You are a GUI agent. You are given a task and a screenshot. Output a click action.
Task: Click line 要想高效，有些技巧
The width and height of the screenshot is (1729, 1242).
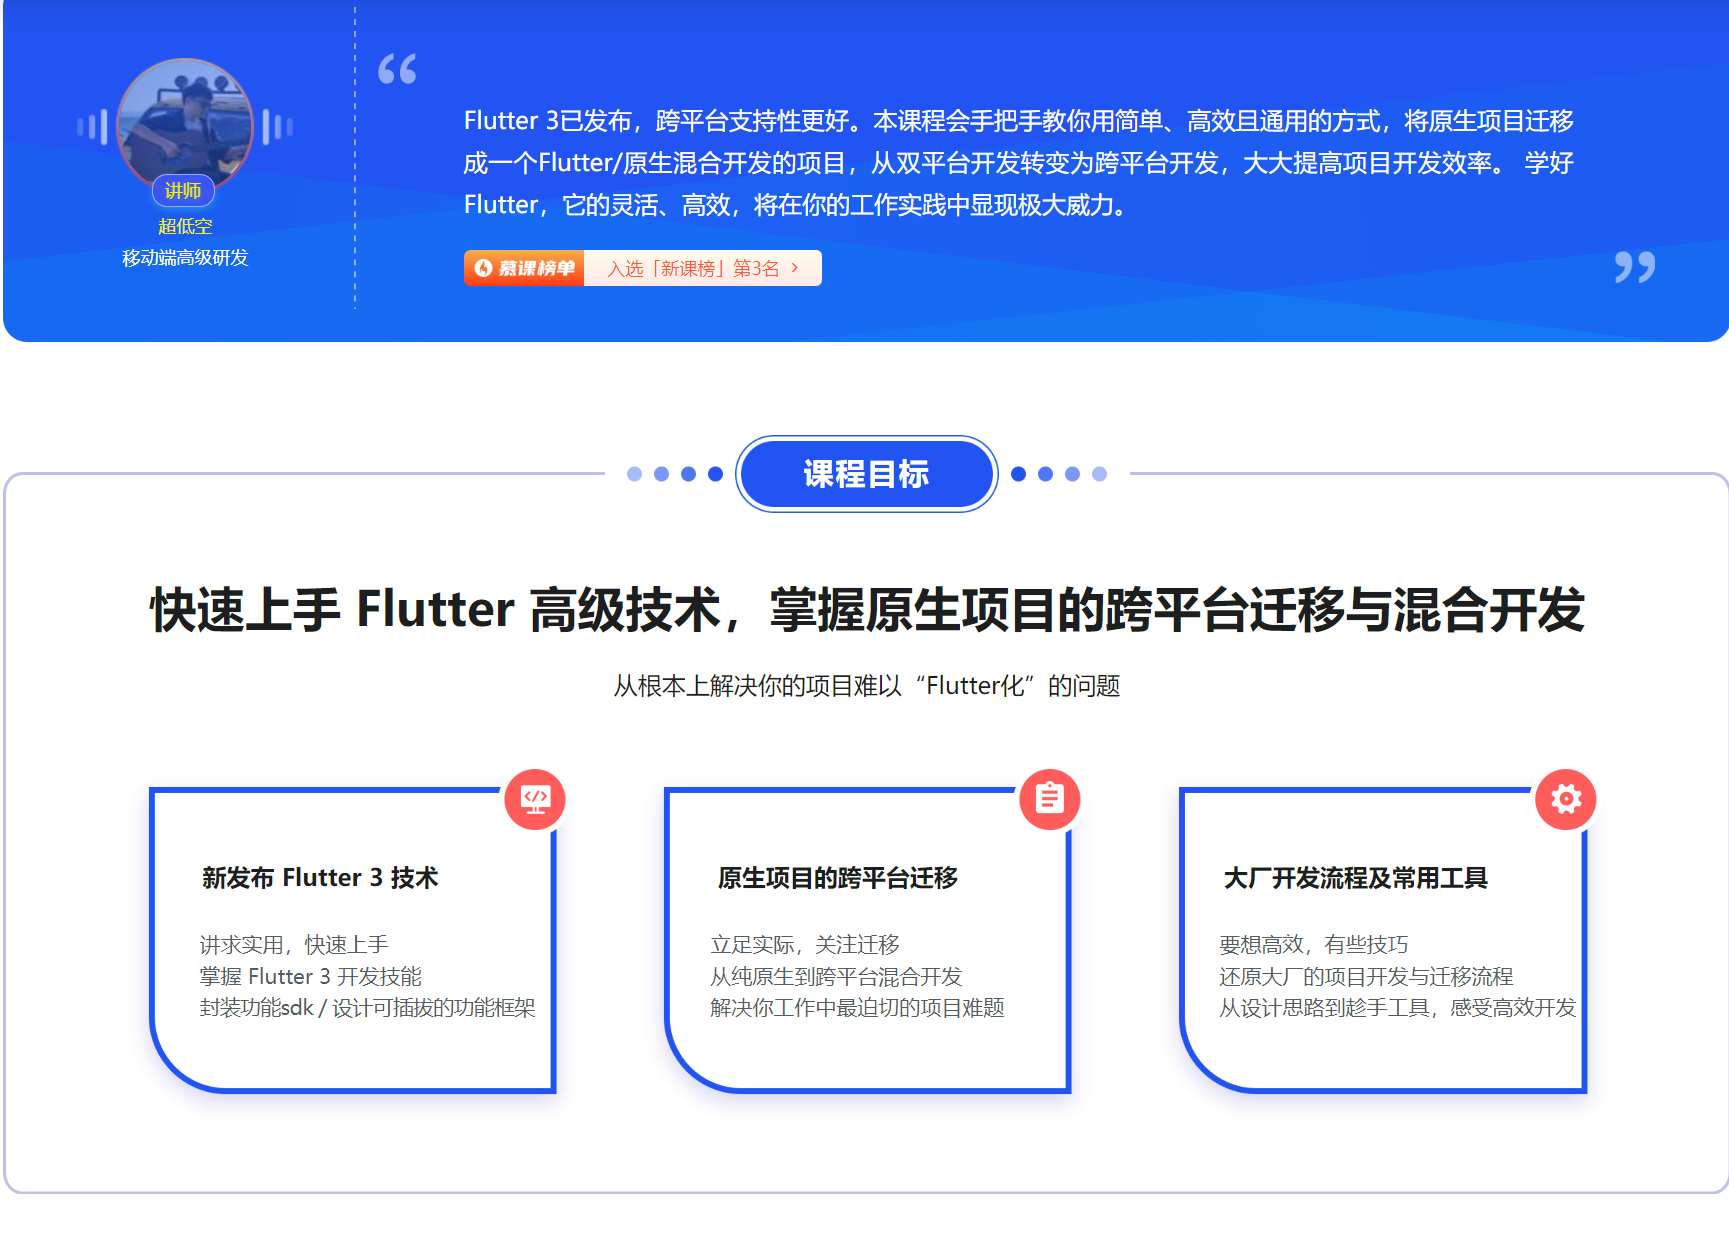click(x=1313, y=945)
